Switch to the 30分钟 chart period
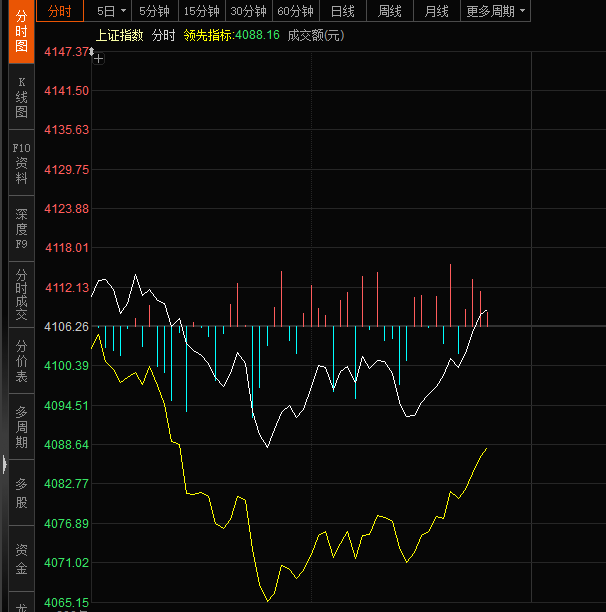Image resolution: width=606 pixels, height=612 pixels. click(248, 11)
